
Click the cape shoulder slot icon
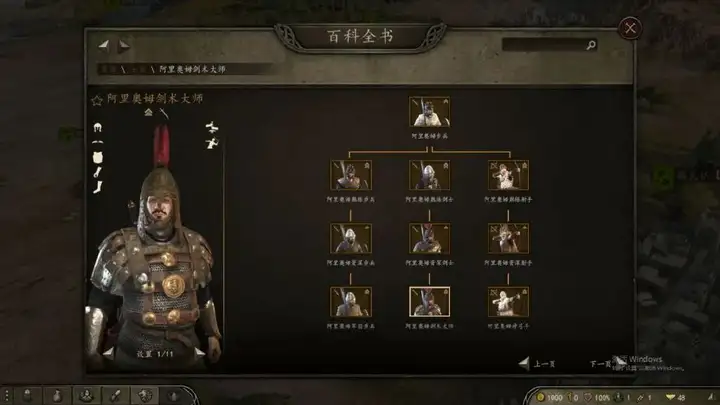(97, 142)
